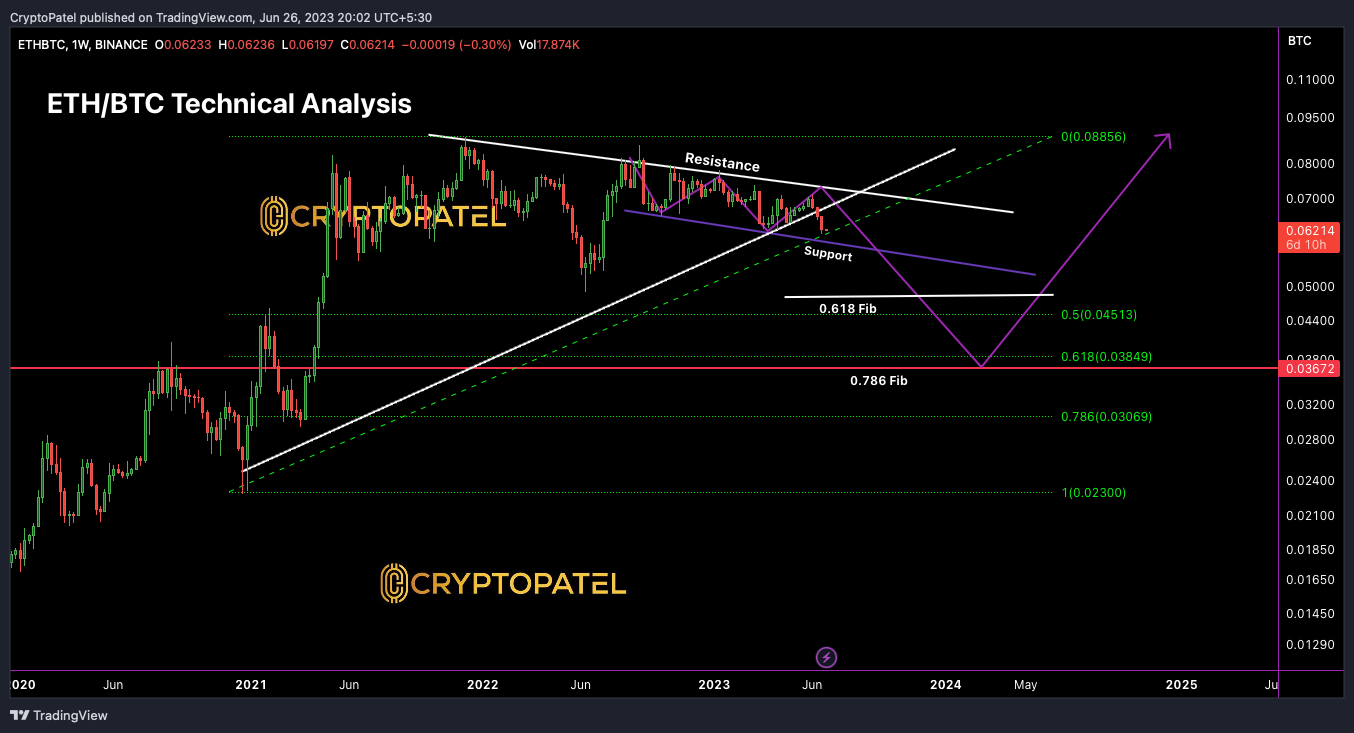Click 0.01650 on the price axis
1354x733 pixels.
[1310, 580]
